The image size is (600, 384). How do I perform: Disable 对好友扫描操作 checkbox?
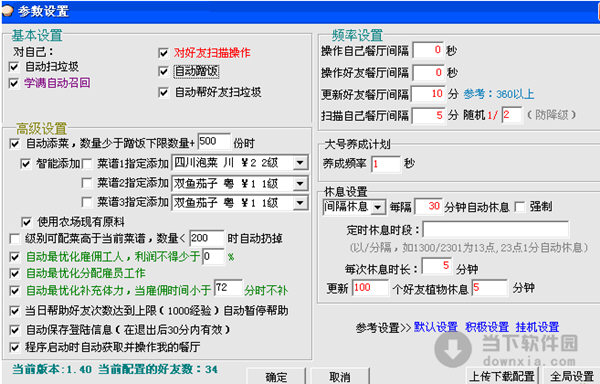[163, 53]
